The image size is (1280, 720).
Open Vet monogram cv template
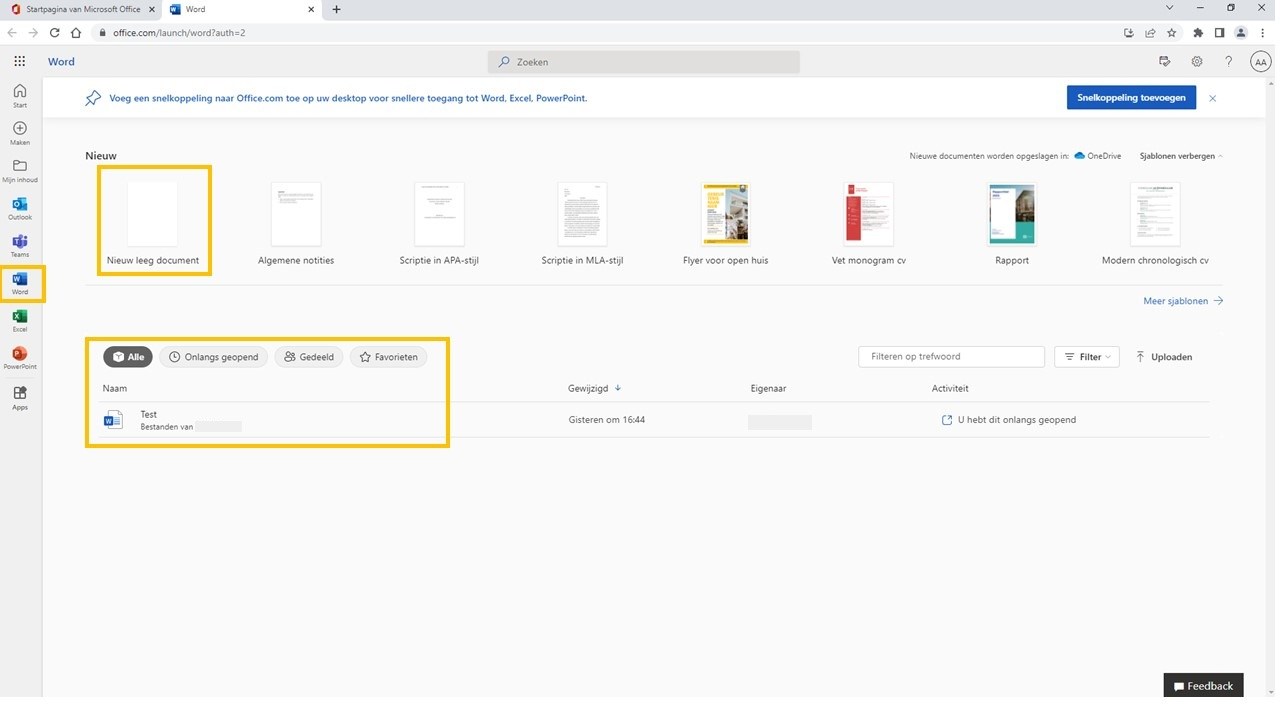click(x=868, y=225)
